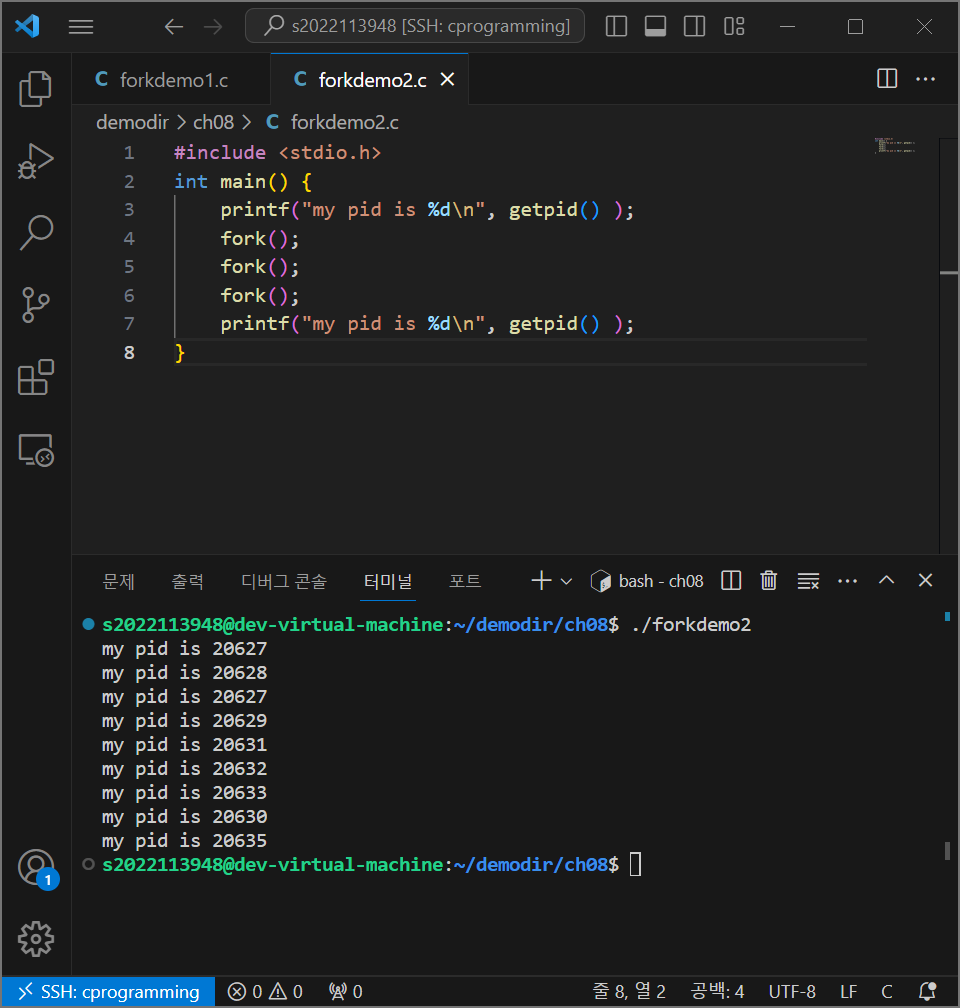Open the 포트 panel tab
The height and width of the screenshot is (1008, 960).
click(x=464, y=581)
